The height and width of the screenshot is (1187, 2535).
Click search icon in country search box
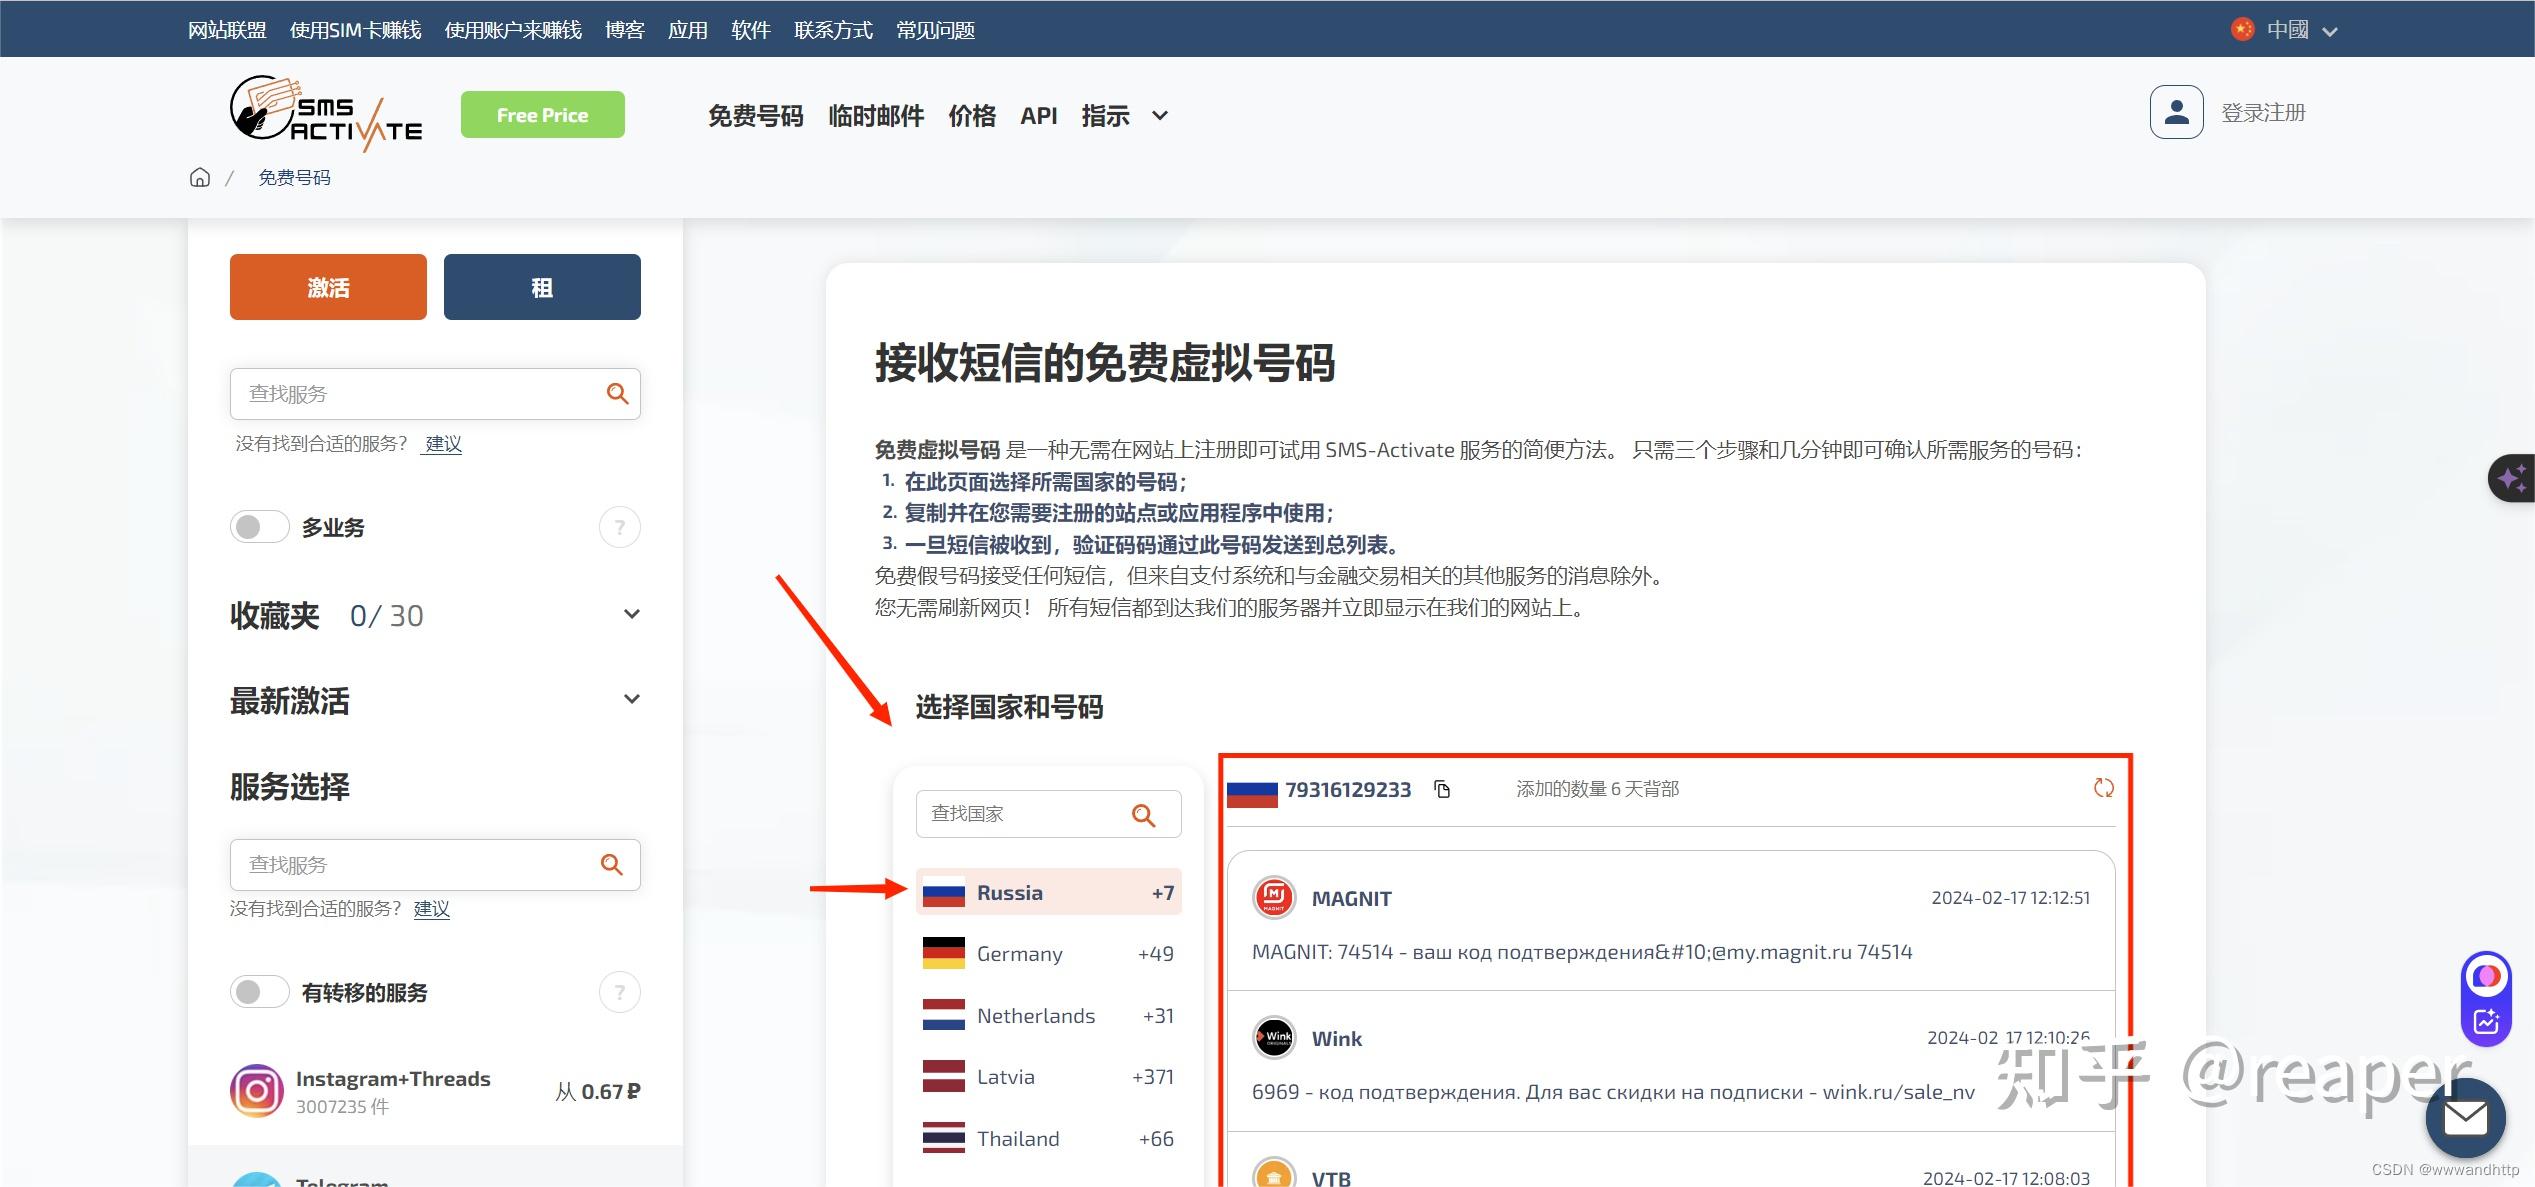click(x=1143, y=815)
